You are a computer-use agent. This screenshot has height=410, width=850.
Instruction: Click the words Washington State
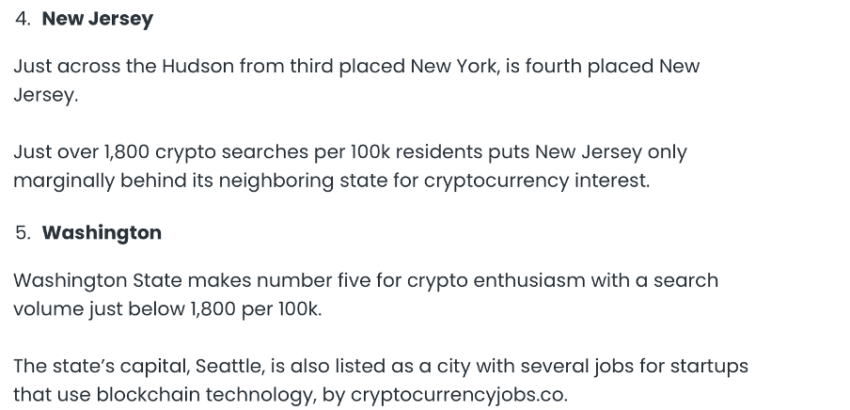point(98,281)
